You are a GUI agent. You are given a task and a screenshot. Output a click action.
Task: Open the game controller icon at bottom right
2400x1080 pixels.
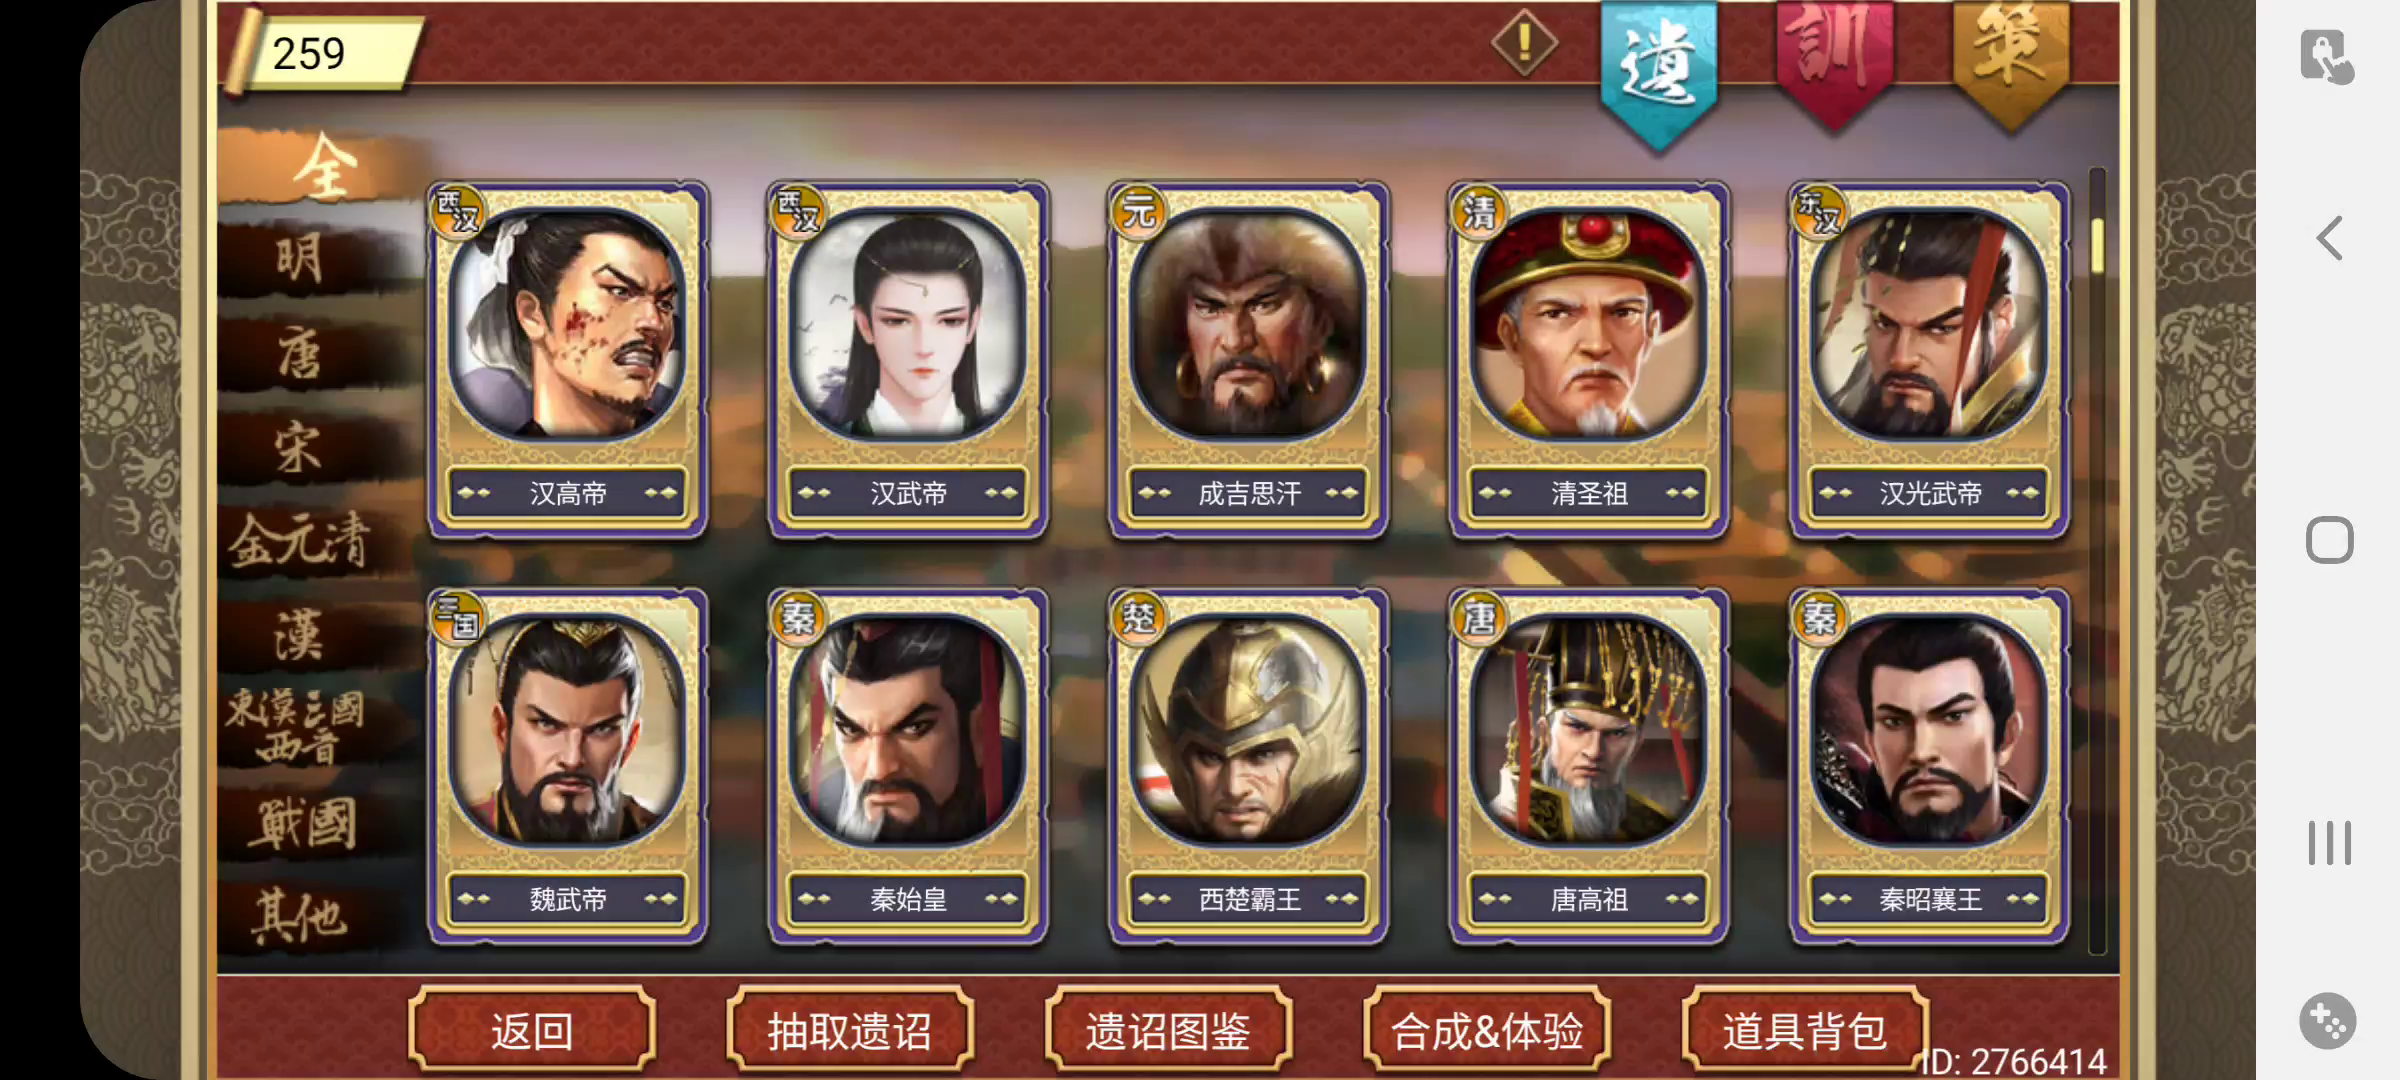[2328, 1022]
